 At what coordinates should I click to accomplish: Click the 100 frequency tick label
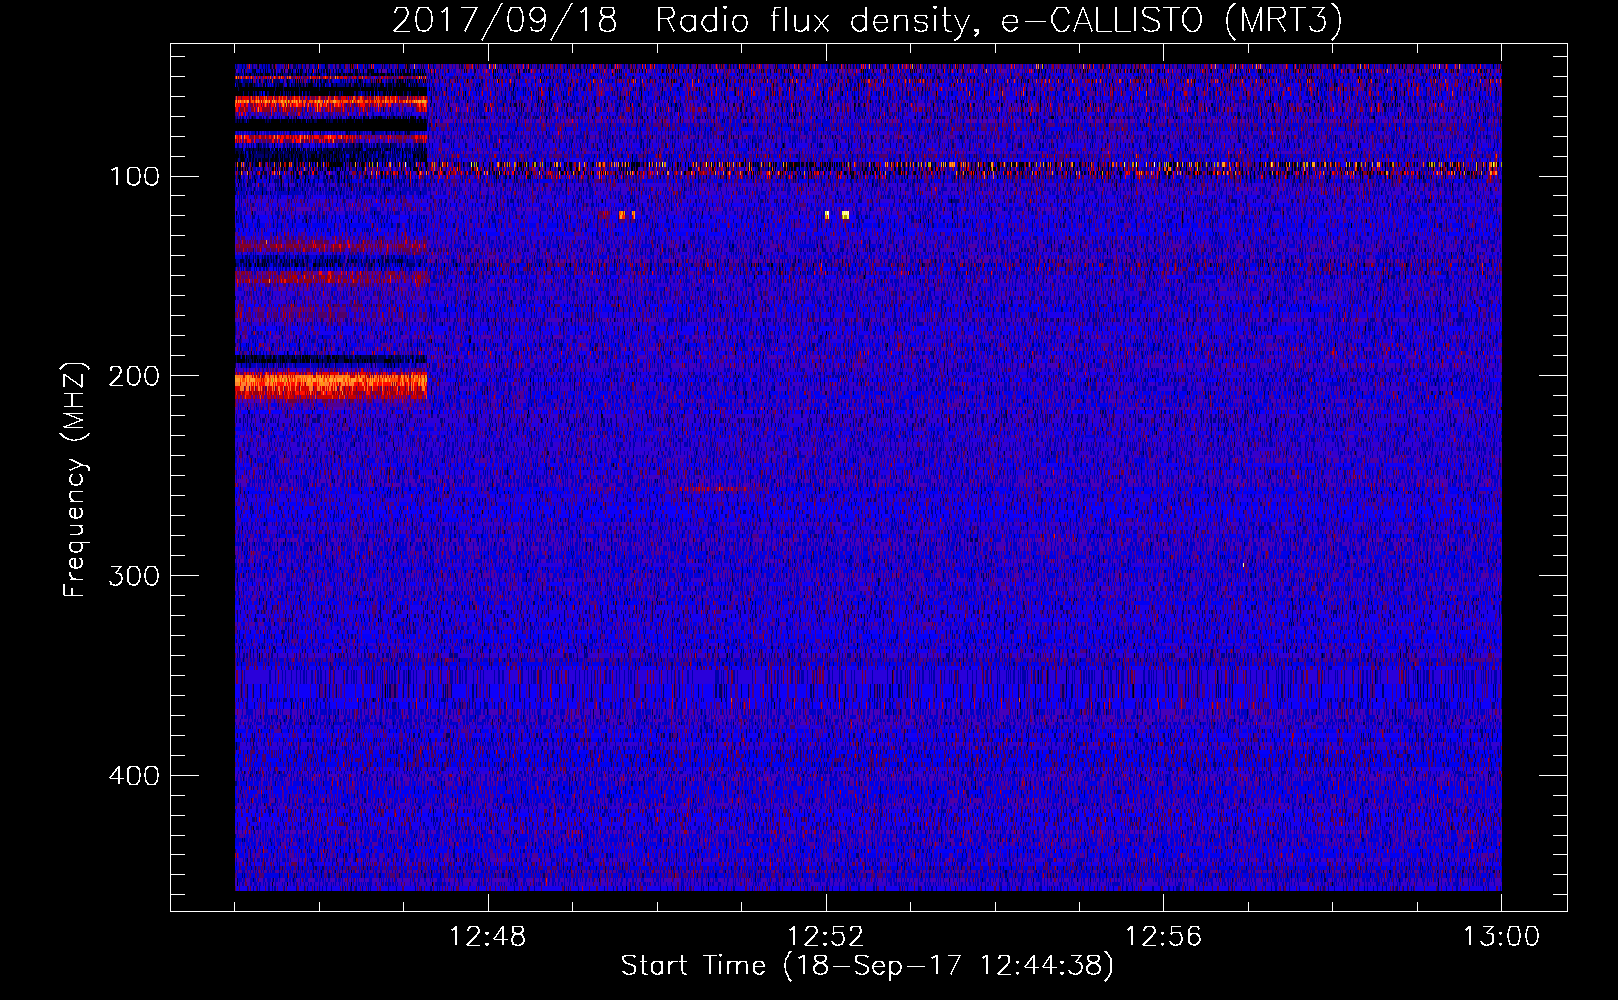[134, 177]
